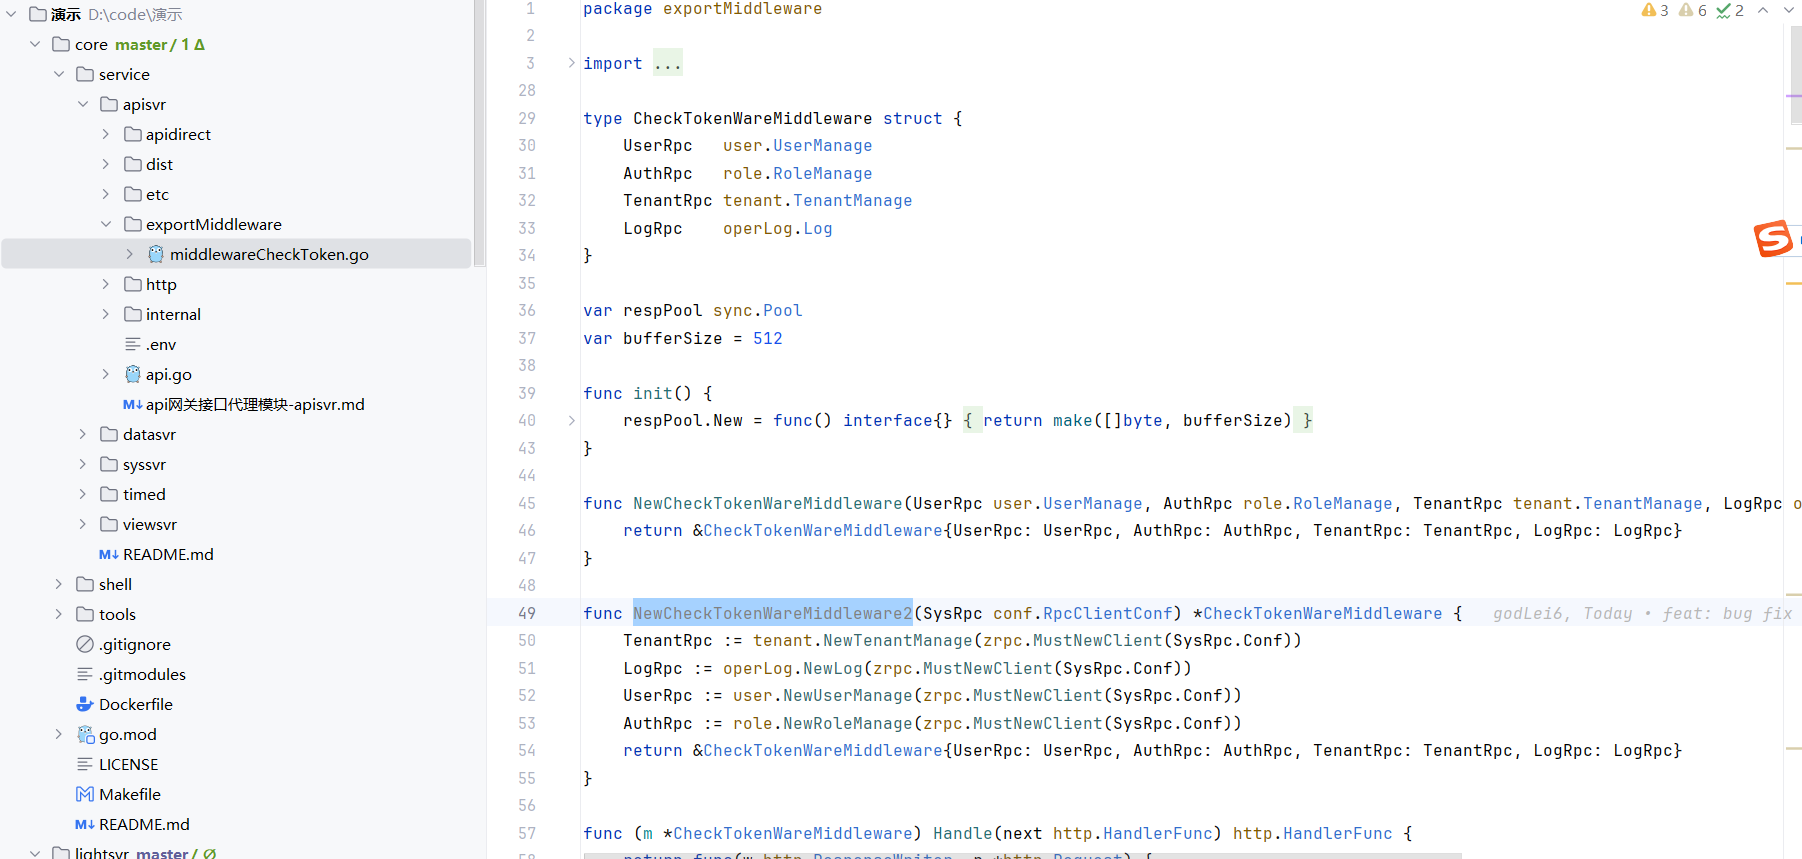
Task: Expand the folded line 40 function body
Action: click(572, 421)
